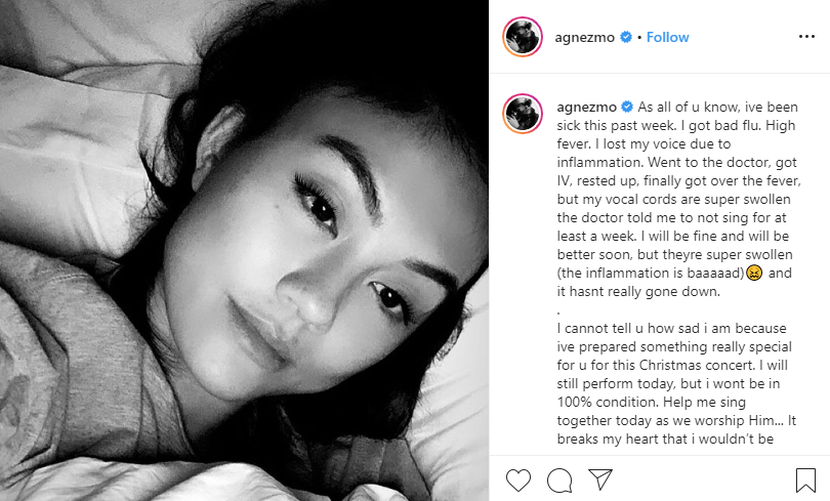
Task: Open comments via speech bubble icon
Action: [x=560, y=480]
